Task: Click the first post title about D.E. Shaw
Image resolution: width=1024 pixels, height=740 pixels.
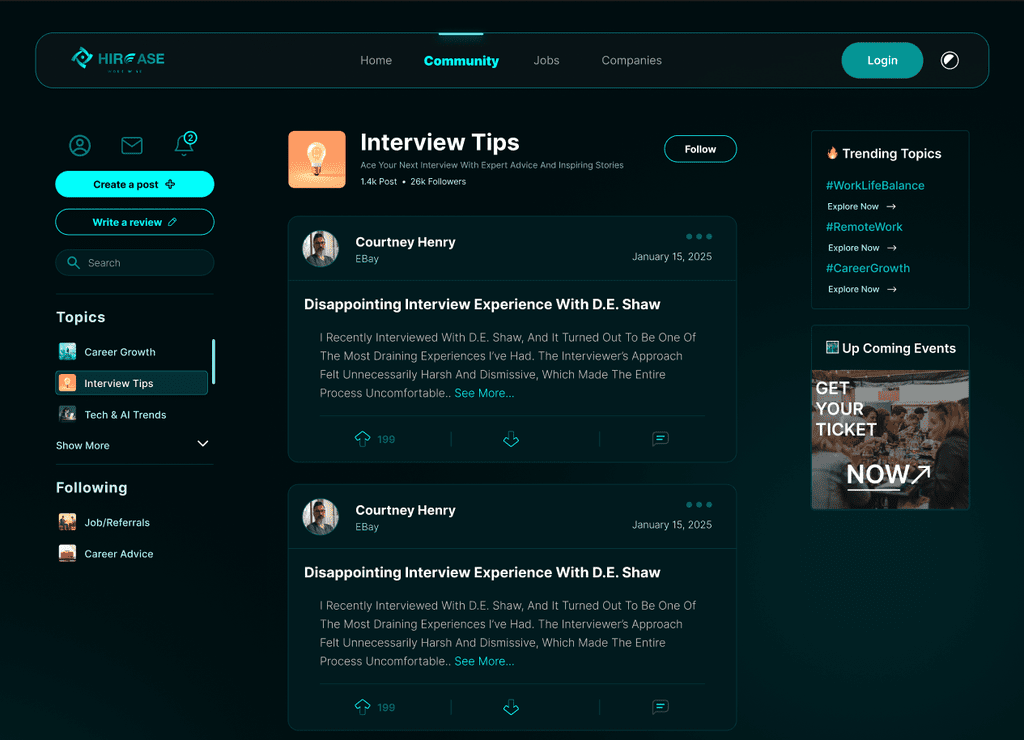Action: point(482,304)
